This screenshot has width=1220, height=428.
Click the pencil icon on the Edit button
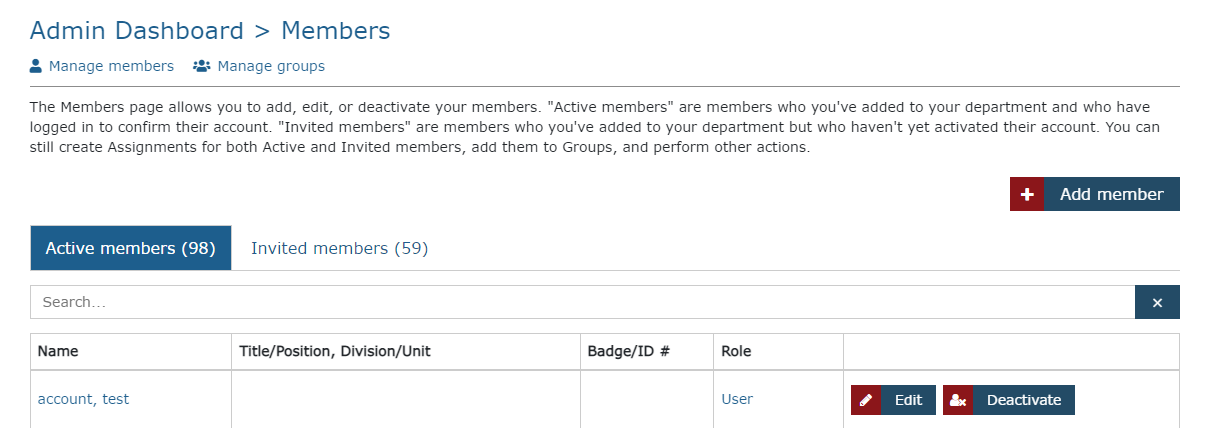point(866,400)
